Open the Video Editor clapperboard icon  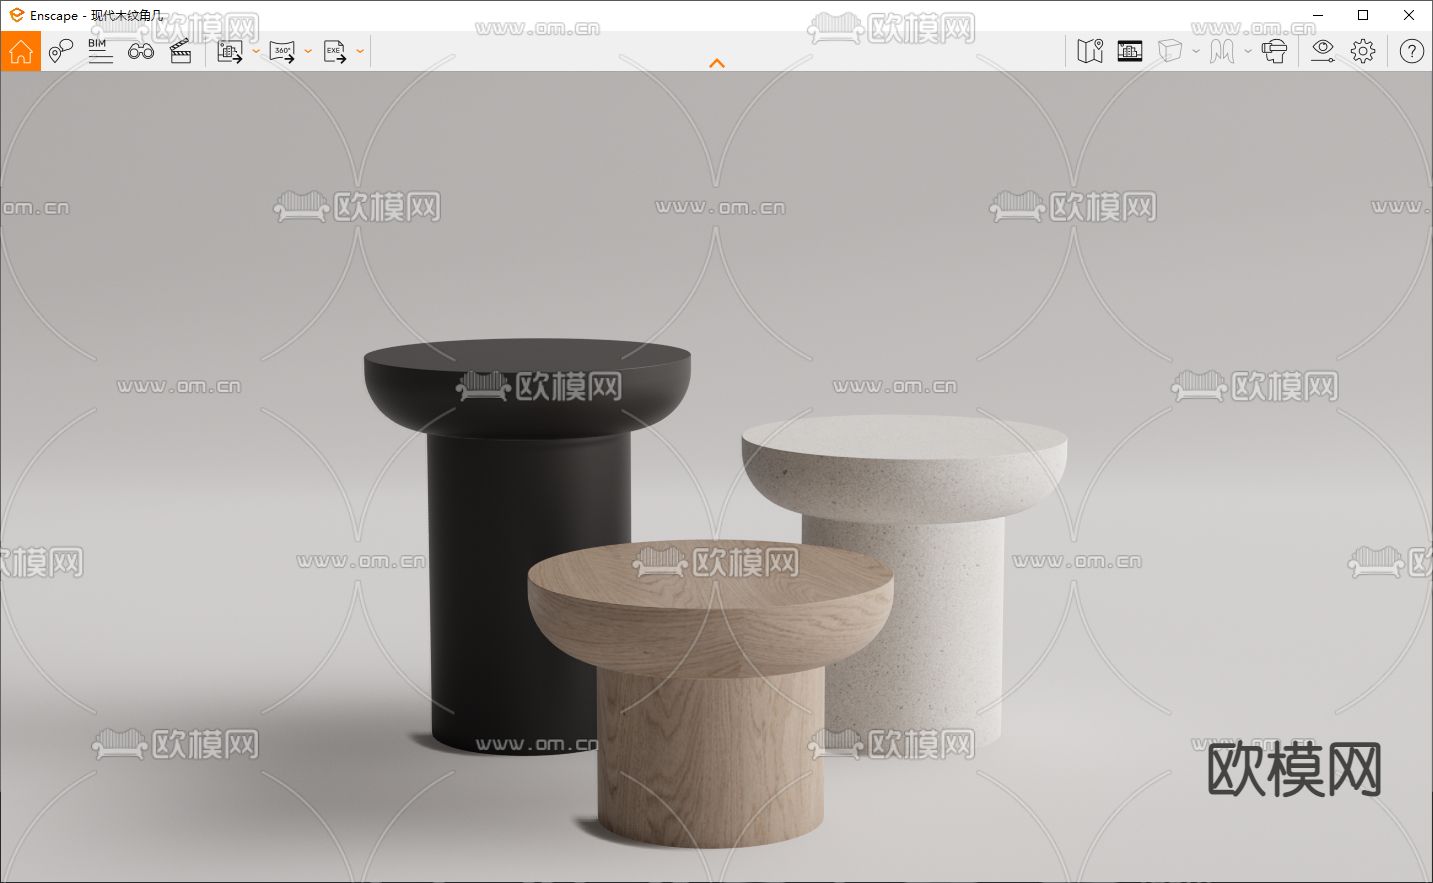(181, 51)
